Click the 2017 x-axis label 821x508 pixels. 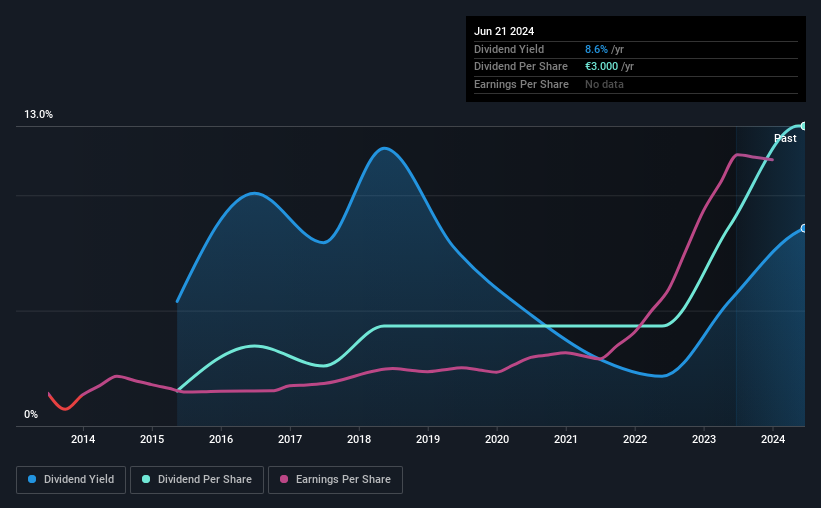290,439
